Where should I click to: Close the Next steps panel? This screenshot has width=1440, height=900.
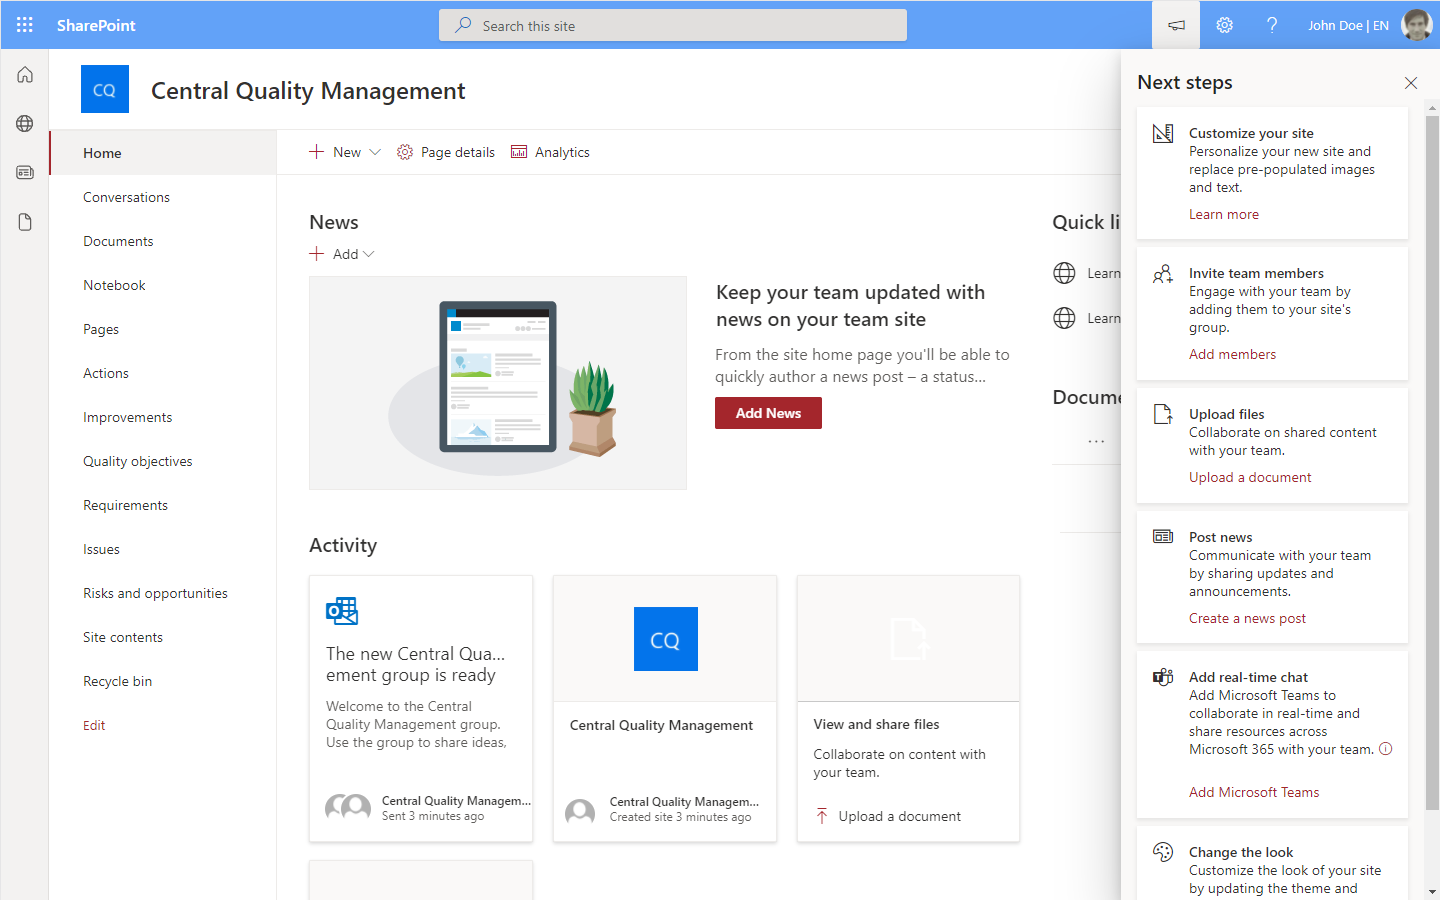1411,83
